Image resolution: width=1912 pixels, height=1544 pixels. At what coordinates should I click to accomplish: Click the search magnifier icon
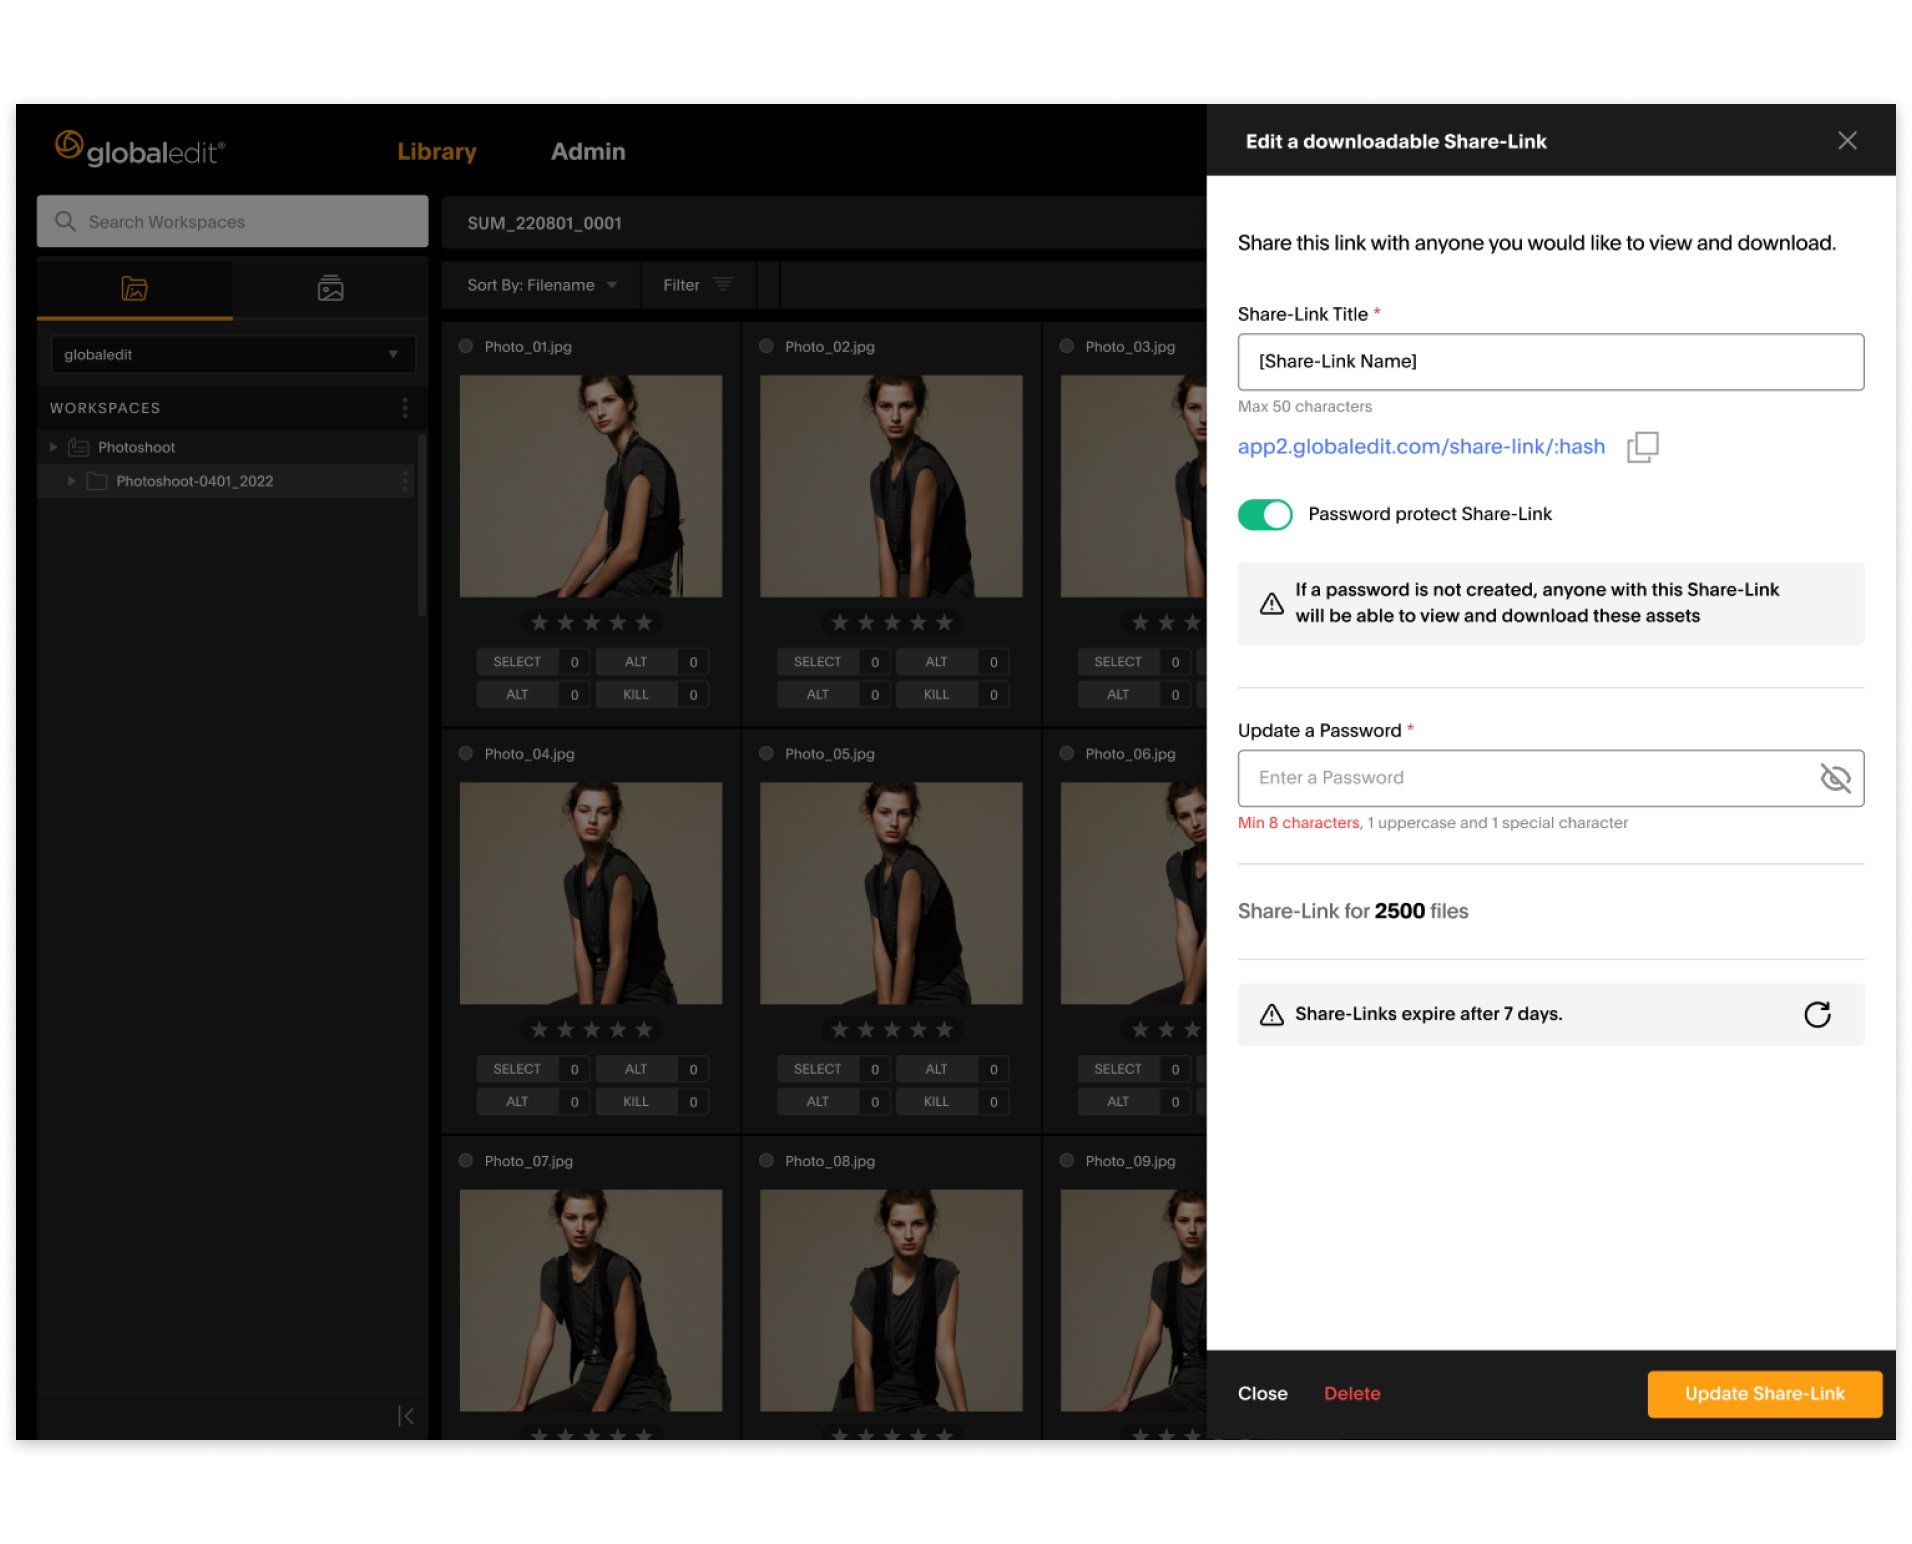(65, 221)
